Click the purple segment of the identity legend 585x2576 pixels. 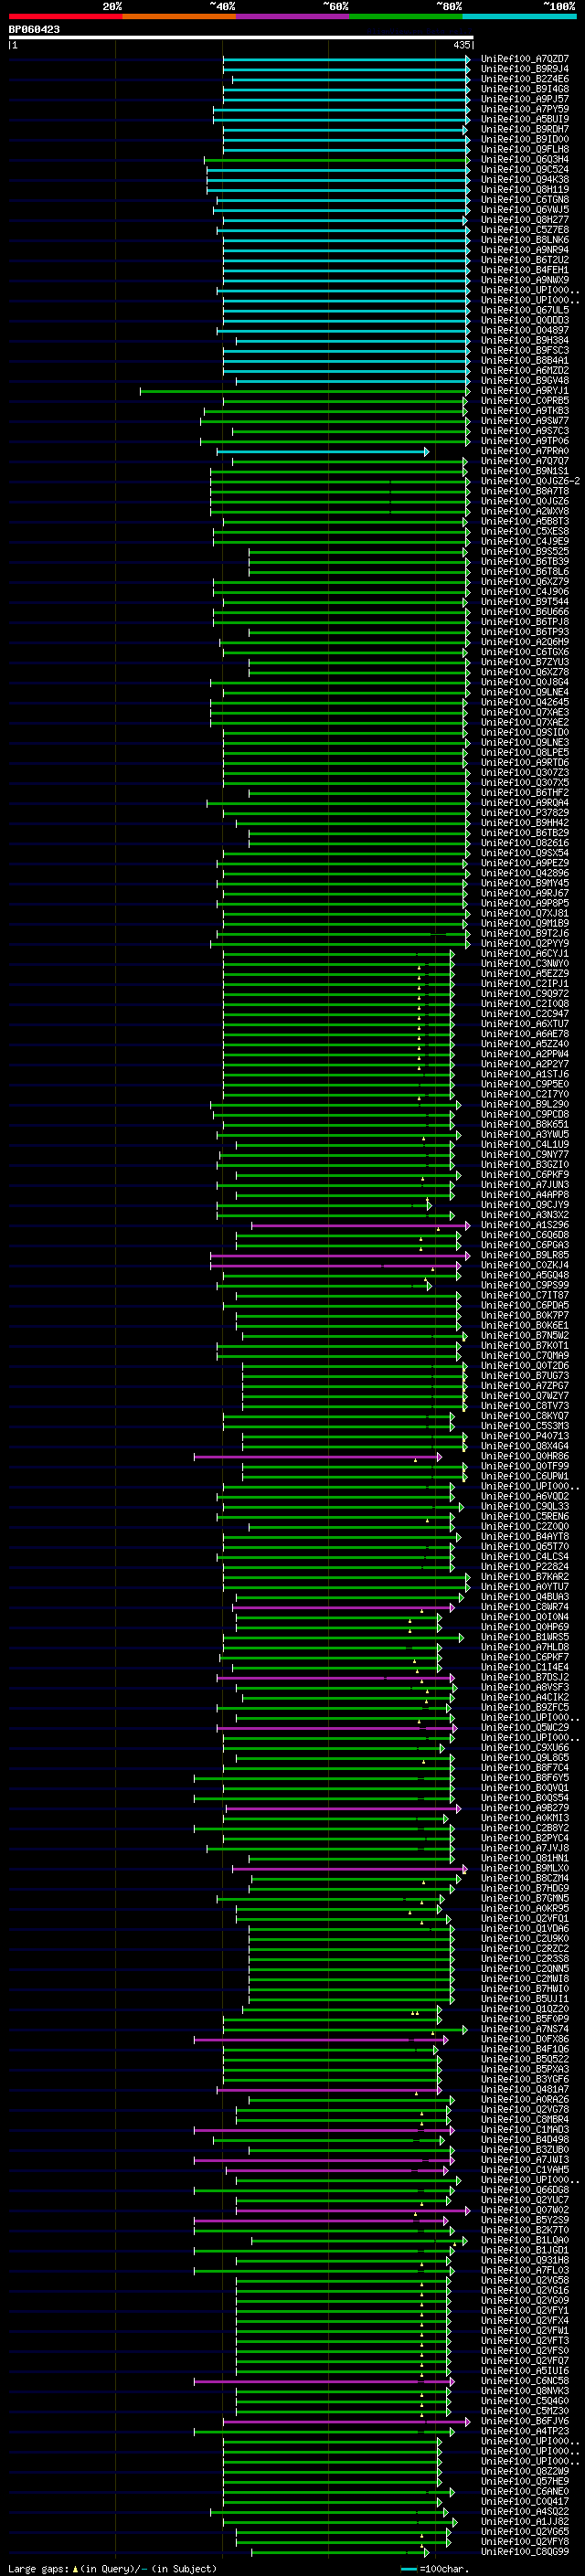click(x=292, y=17)
